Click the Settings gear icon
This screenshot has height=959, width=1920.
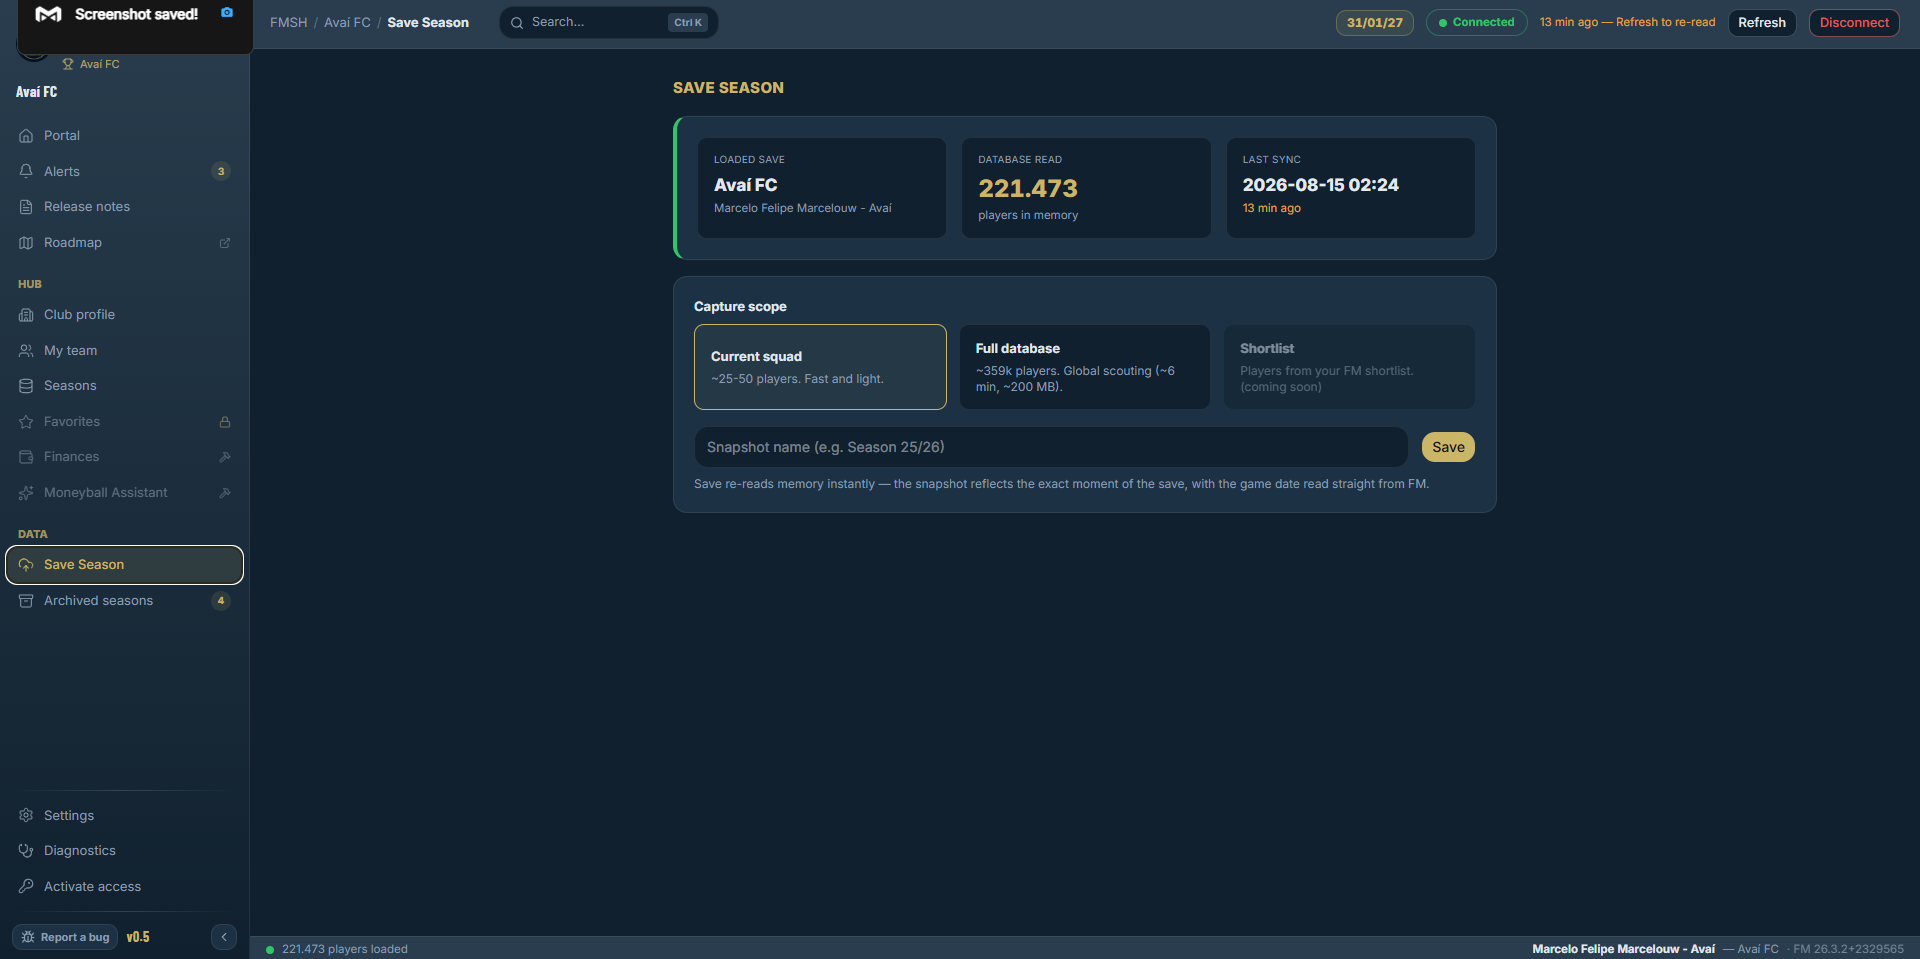tap(26, 815)
